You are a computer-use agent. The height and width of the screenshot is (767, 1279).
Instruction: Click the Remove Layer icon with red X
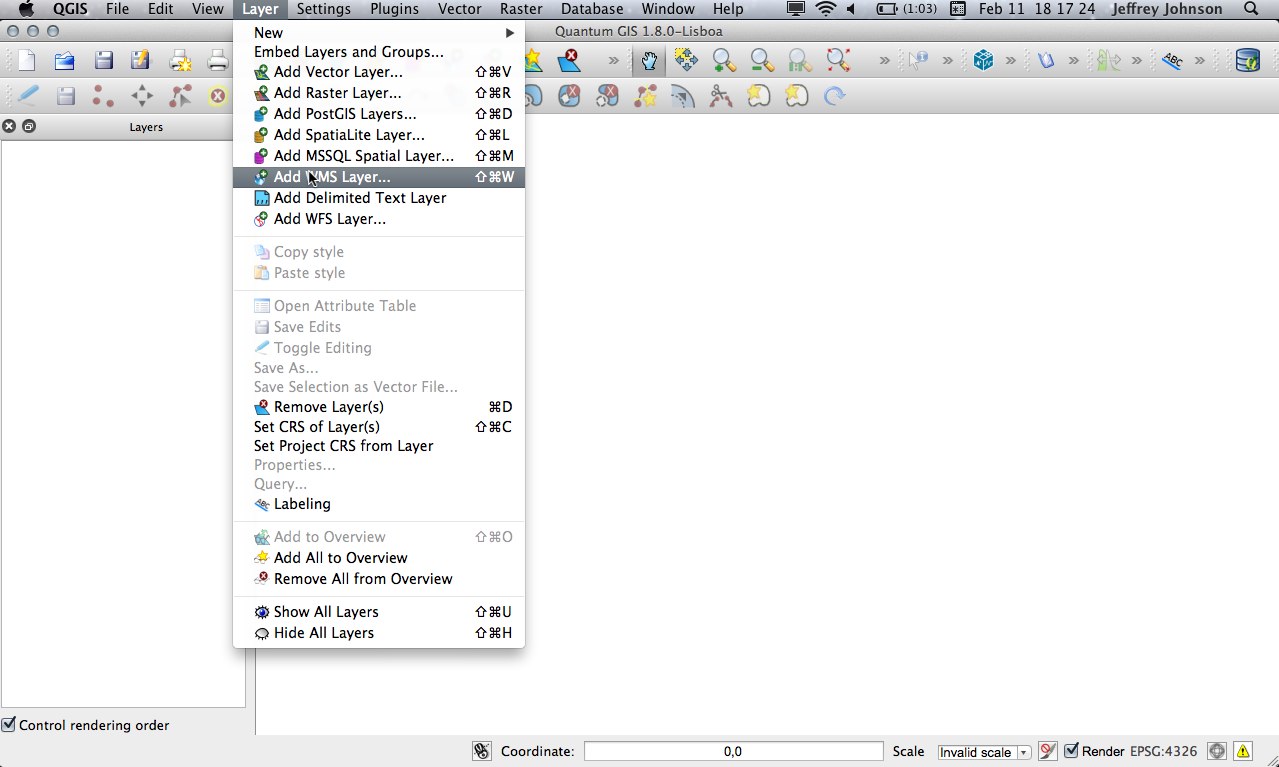[x=569, y=61]
